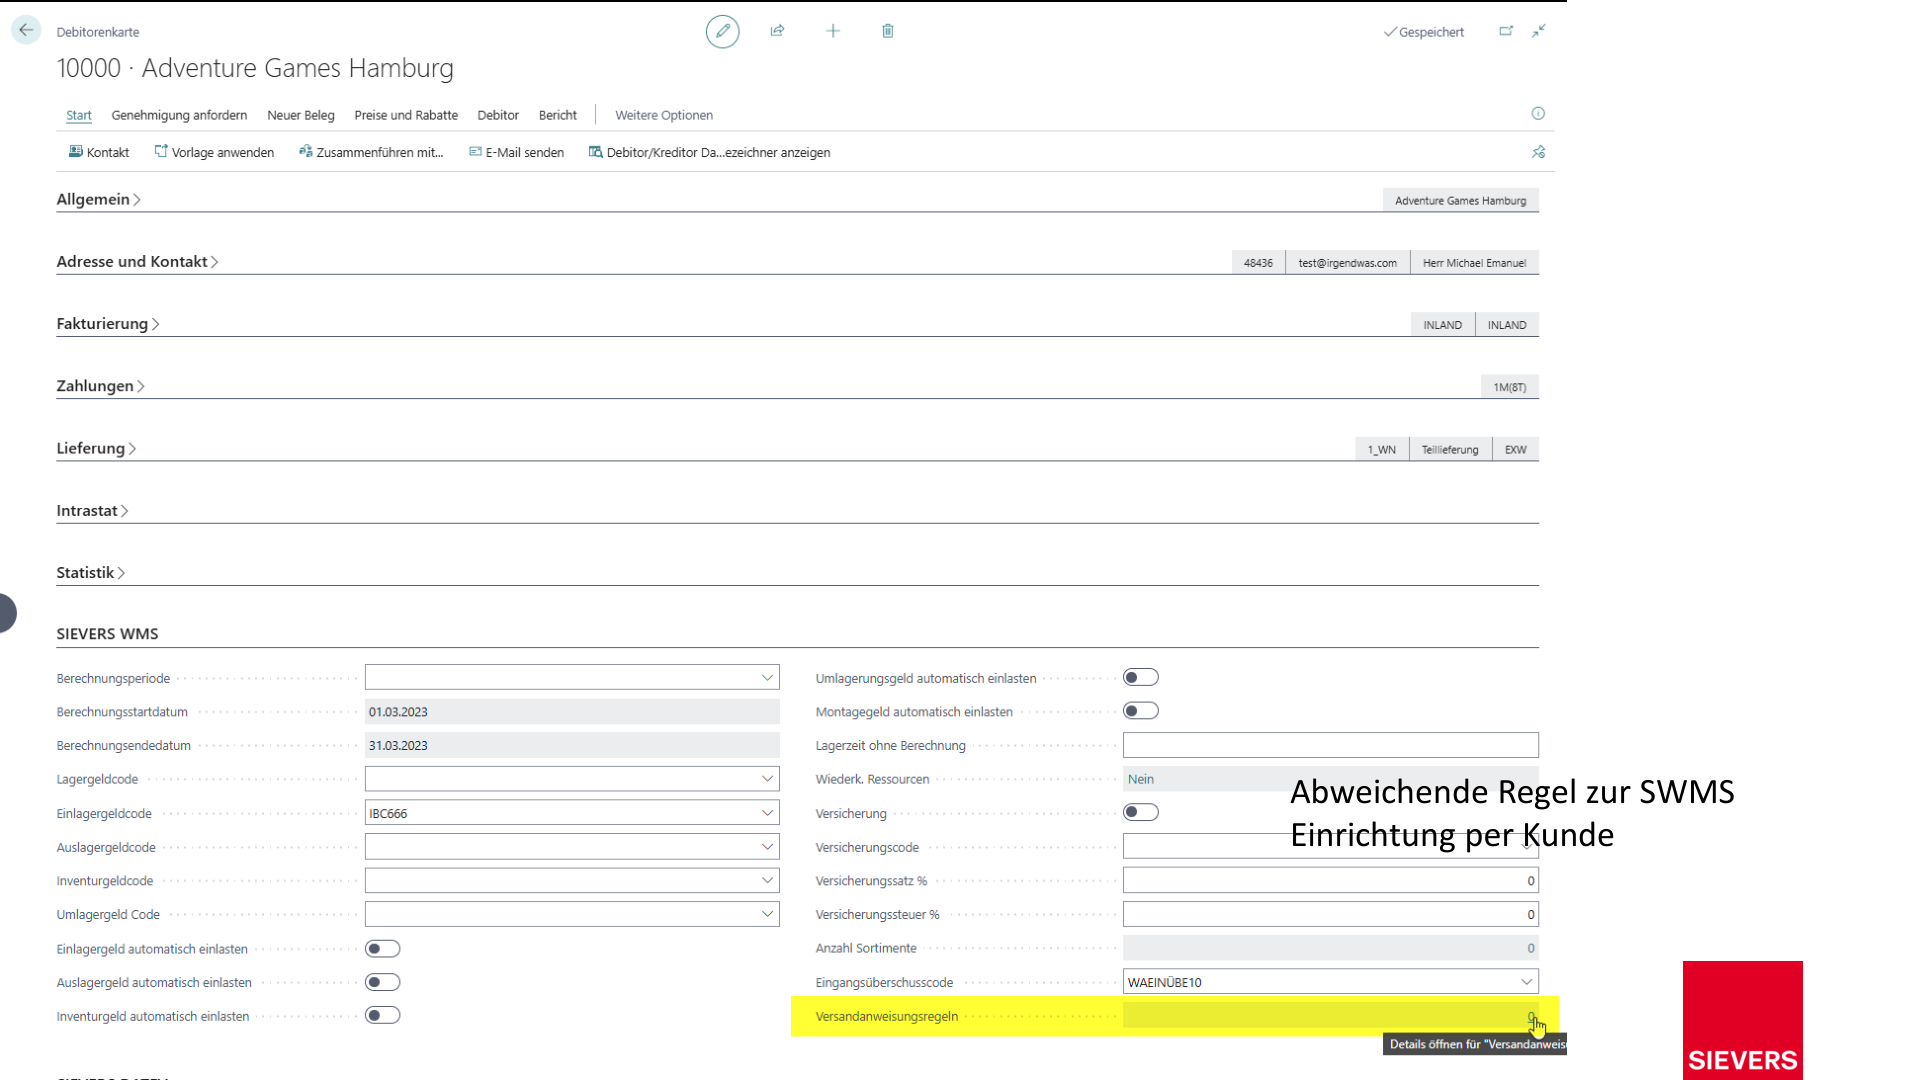The image size is (1920, 1080).
Task: Open the information icon
Action: coord(1538,114)
